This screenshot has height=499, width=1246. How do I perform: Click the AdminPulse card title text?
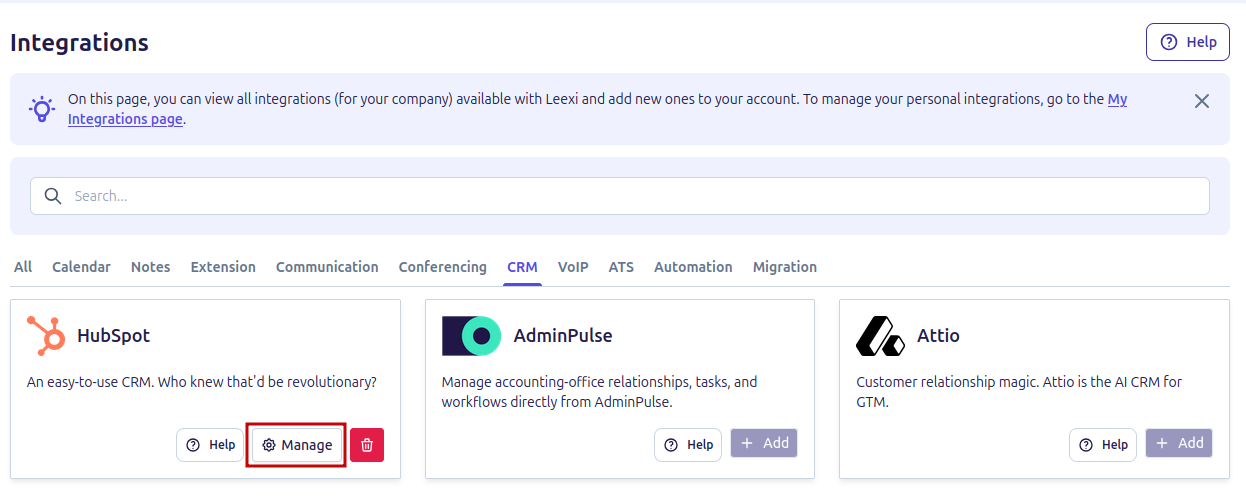[x=563, y=336]
